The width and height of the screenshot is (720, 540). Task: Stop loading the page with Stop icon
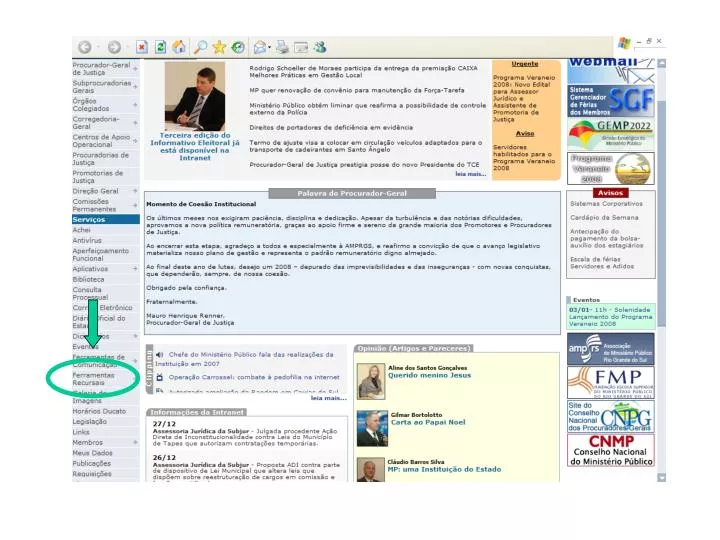[142, 47]
